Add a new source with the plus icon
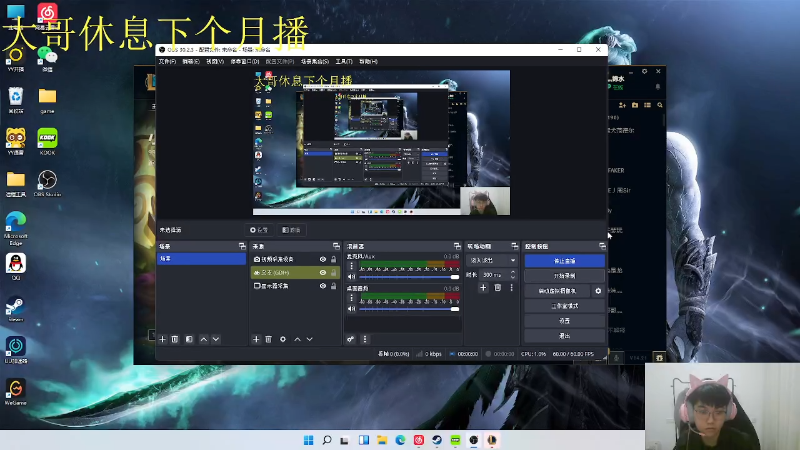800x450 pixels. (256, 339)
